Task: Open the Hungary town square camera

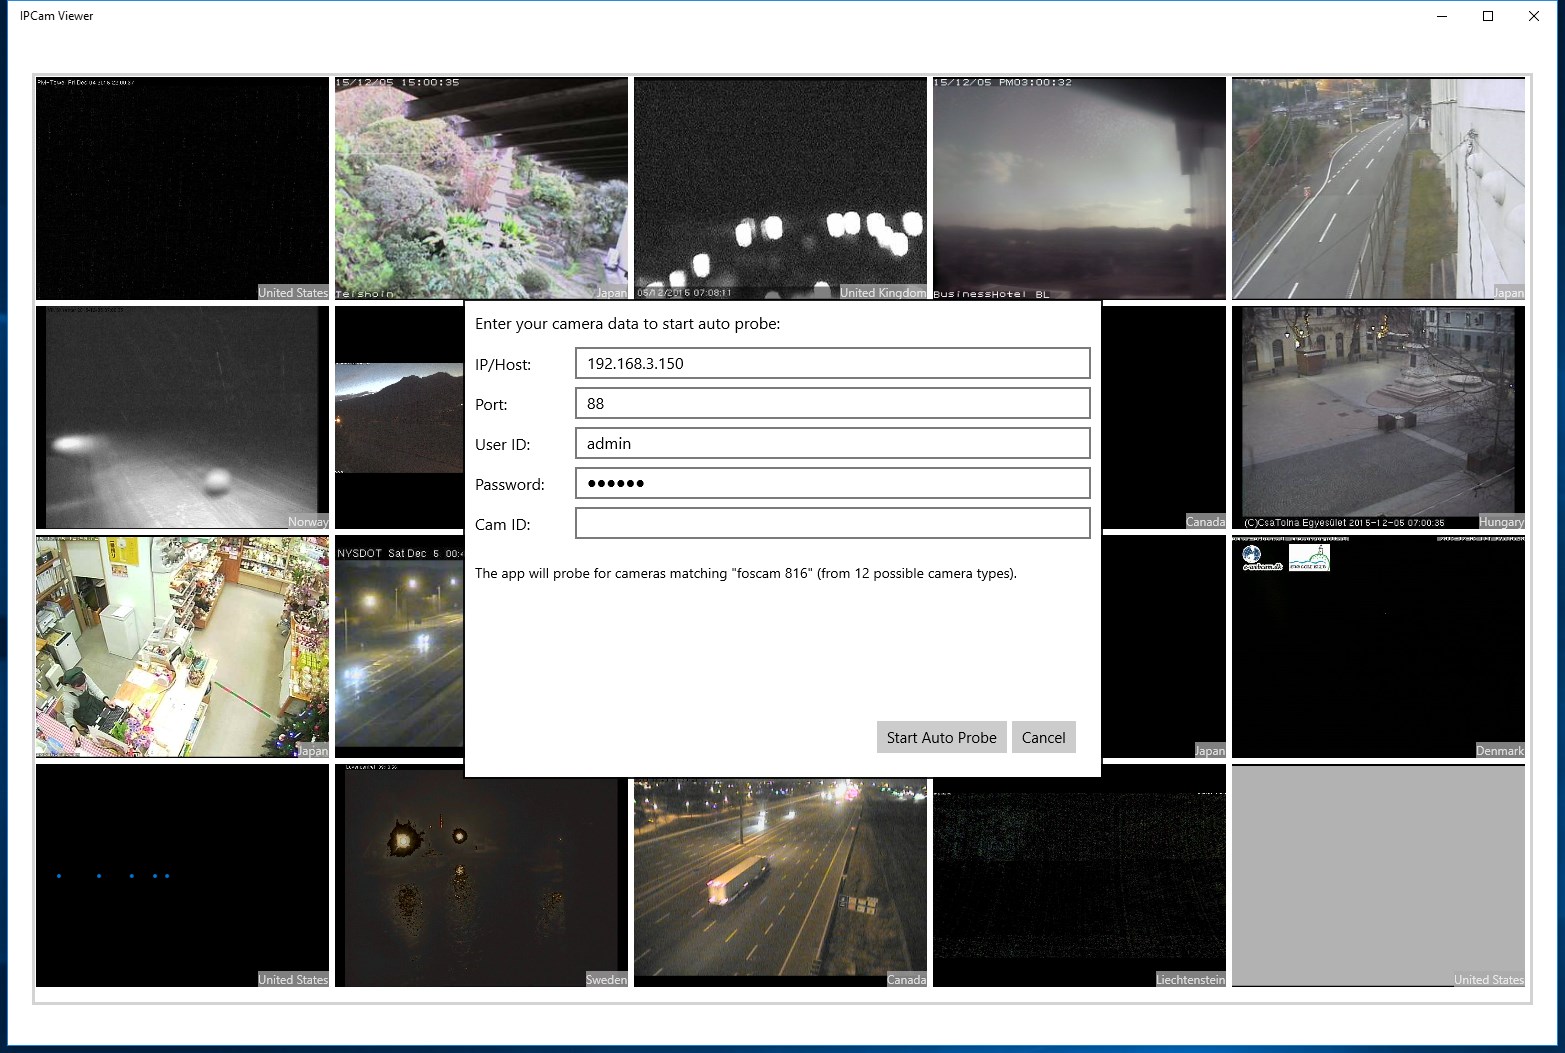Action: coord(1378,417)
